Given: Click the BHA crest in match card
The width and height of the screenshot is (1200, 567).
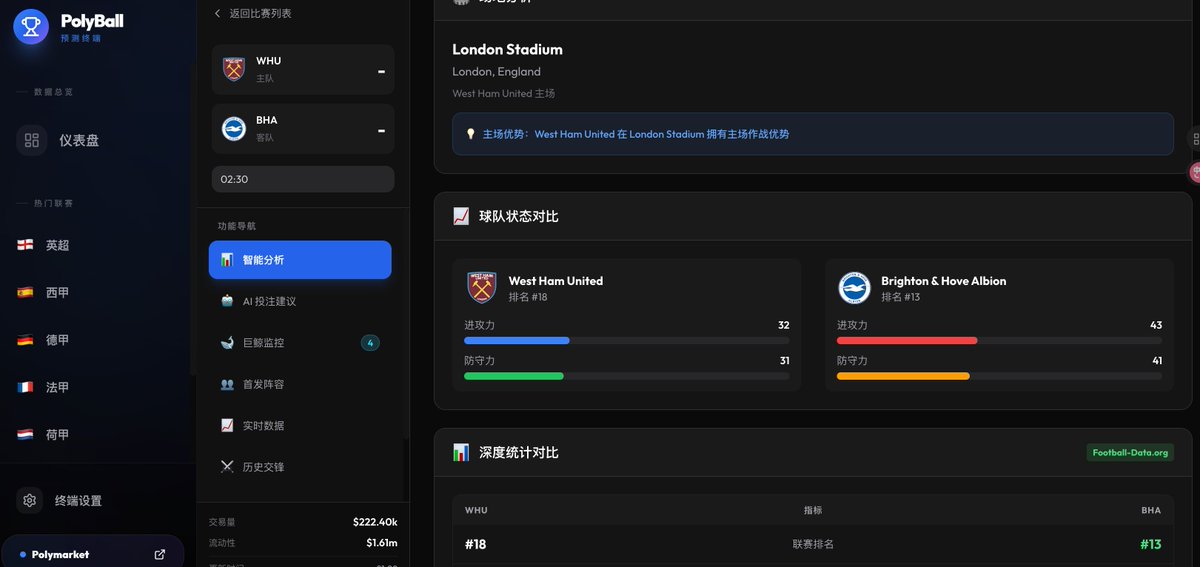Looking at the screenshot, I should tap(234, 129).
